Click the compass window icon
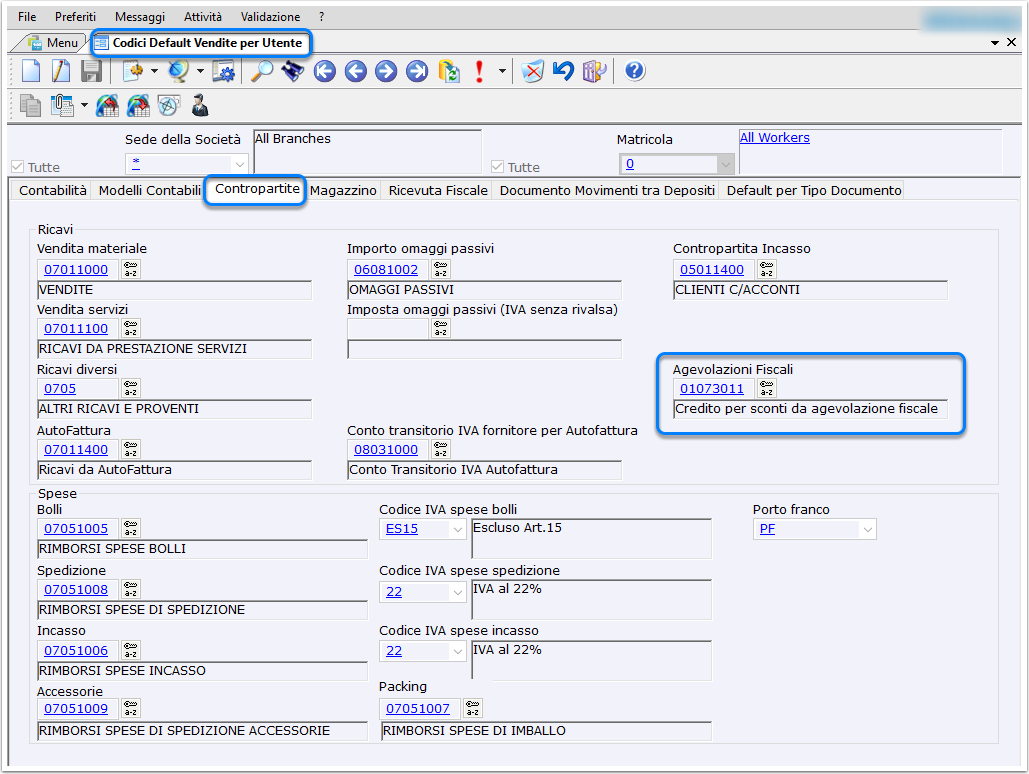The height and width of the screenshot is (774, 1029). [x=169, y=106]
